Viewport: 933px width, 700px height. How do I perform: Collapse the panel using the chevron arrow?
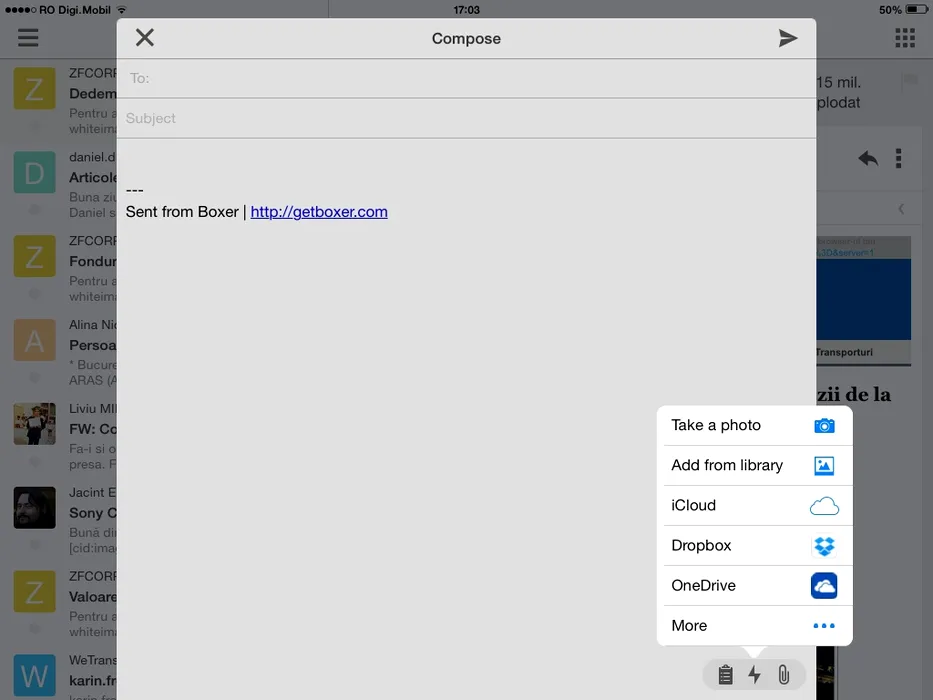coord(901,209)
